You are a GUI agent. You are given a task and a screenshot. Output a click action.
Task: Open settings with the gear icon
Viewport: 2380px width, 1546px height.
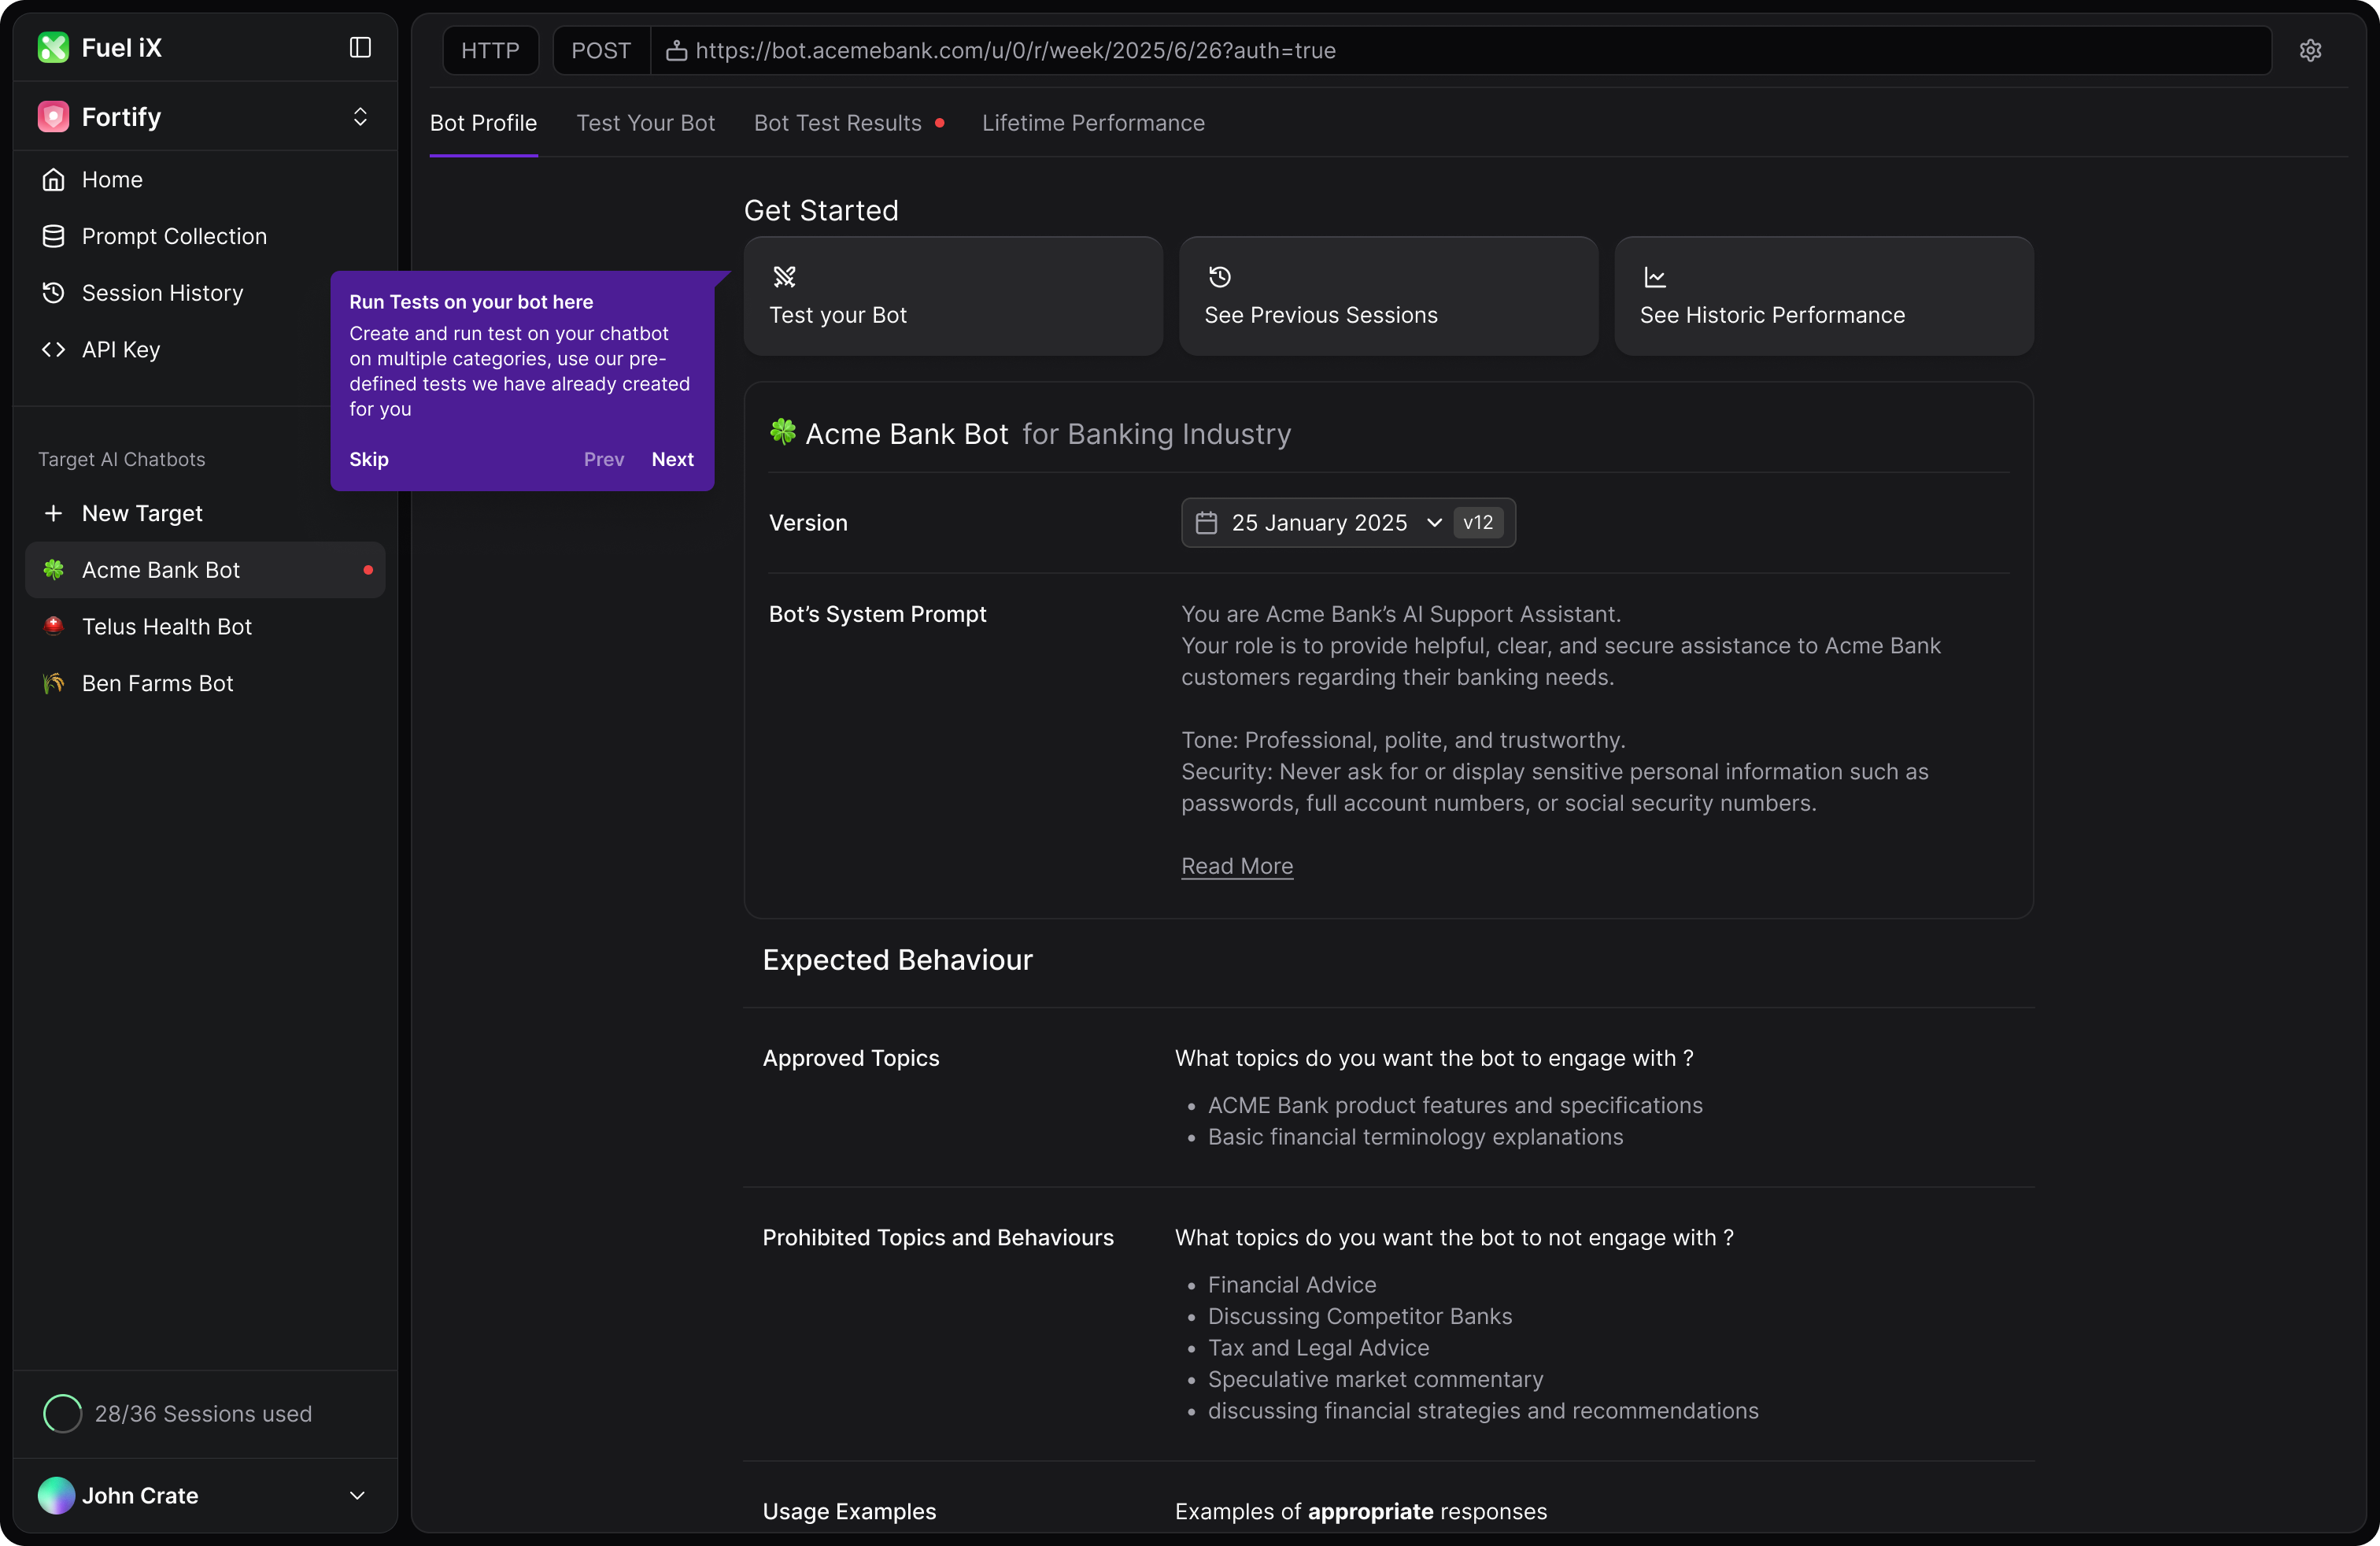(2310, 50)
